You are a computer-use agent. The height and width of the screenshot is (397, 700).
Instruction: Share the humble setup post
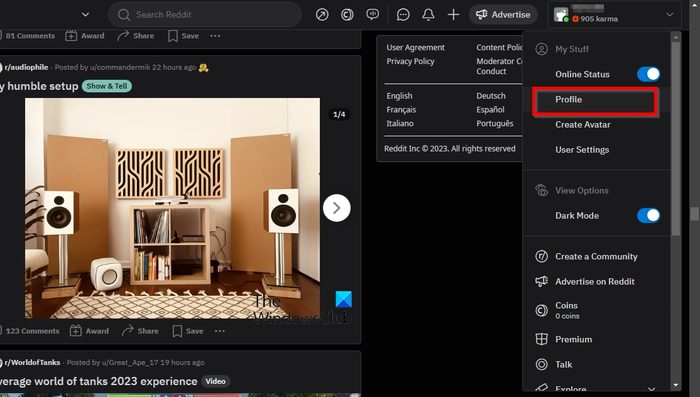tap(140, 331)
